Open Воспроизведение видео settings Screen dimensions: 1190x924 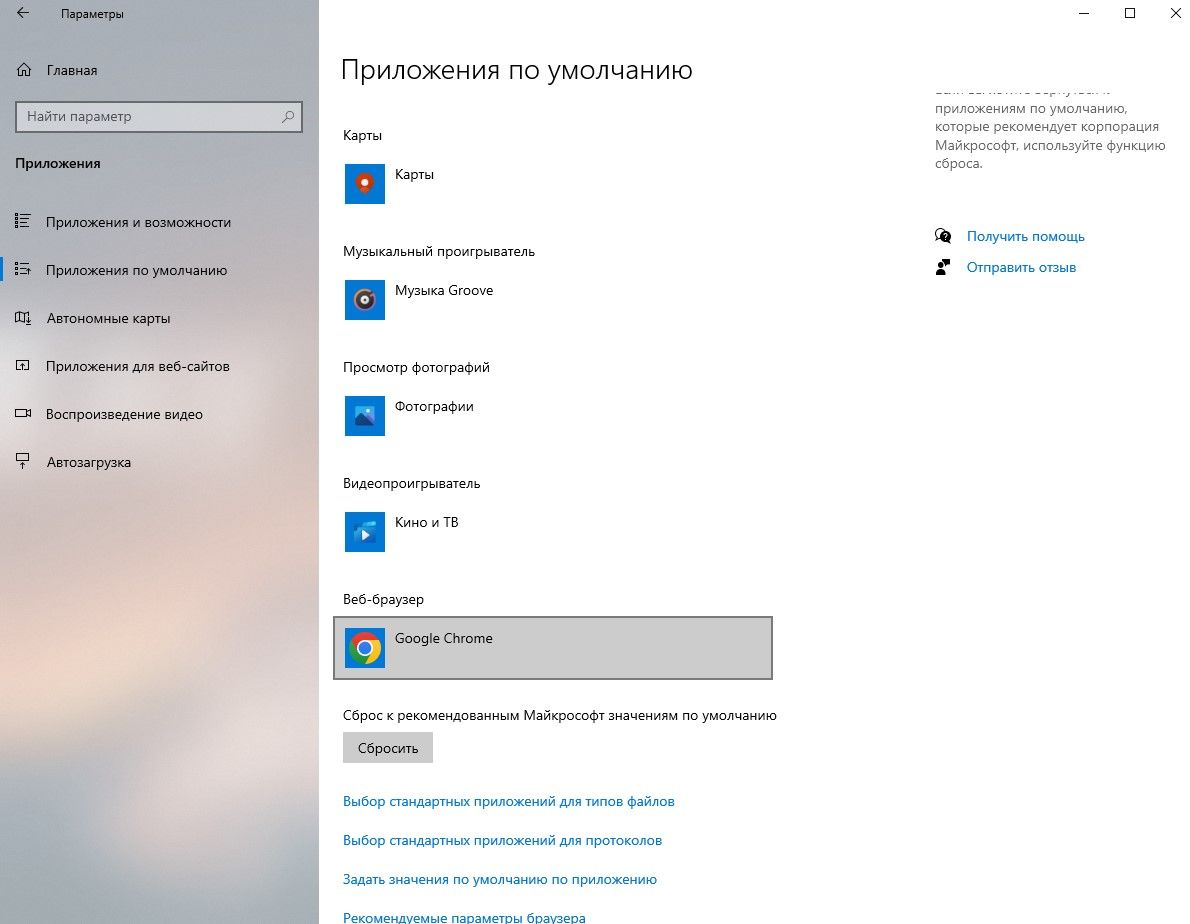[x=124, y=414]
